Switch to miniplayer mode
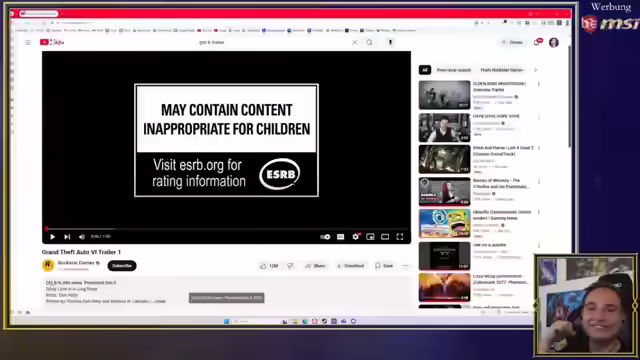Image resolution: width=640 pixels, height=360 pixels. pyautogui.click(x=370, y=237)
